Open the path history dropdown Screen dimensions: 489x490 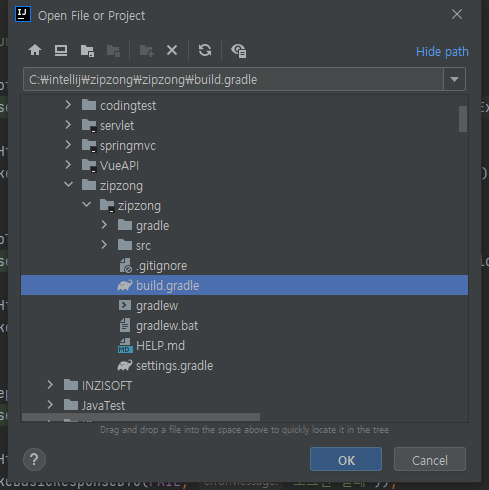(x=454, y=79)
